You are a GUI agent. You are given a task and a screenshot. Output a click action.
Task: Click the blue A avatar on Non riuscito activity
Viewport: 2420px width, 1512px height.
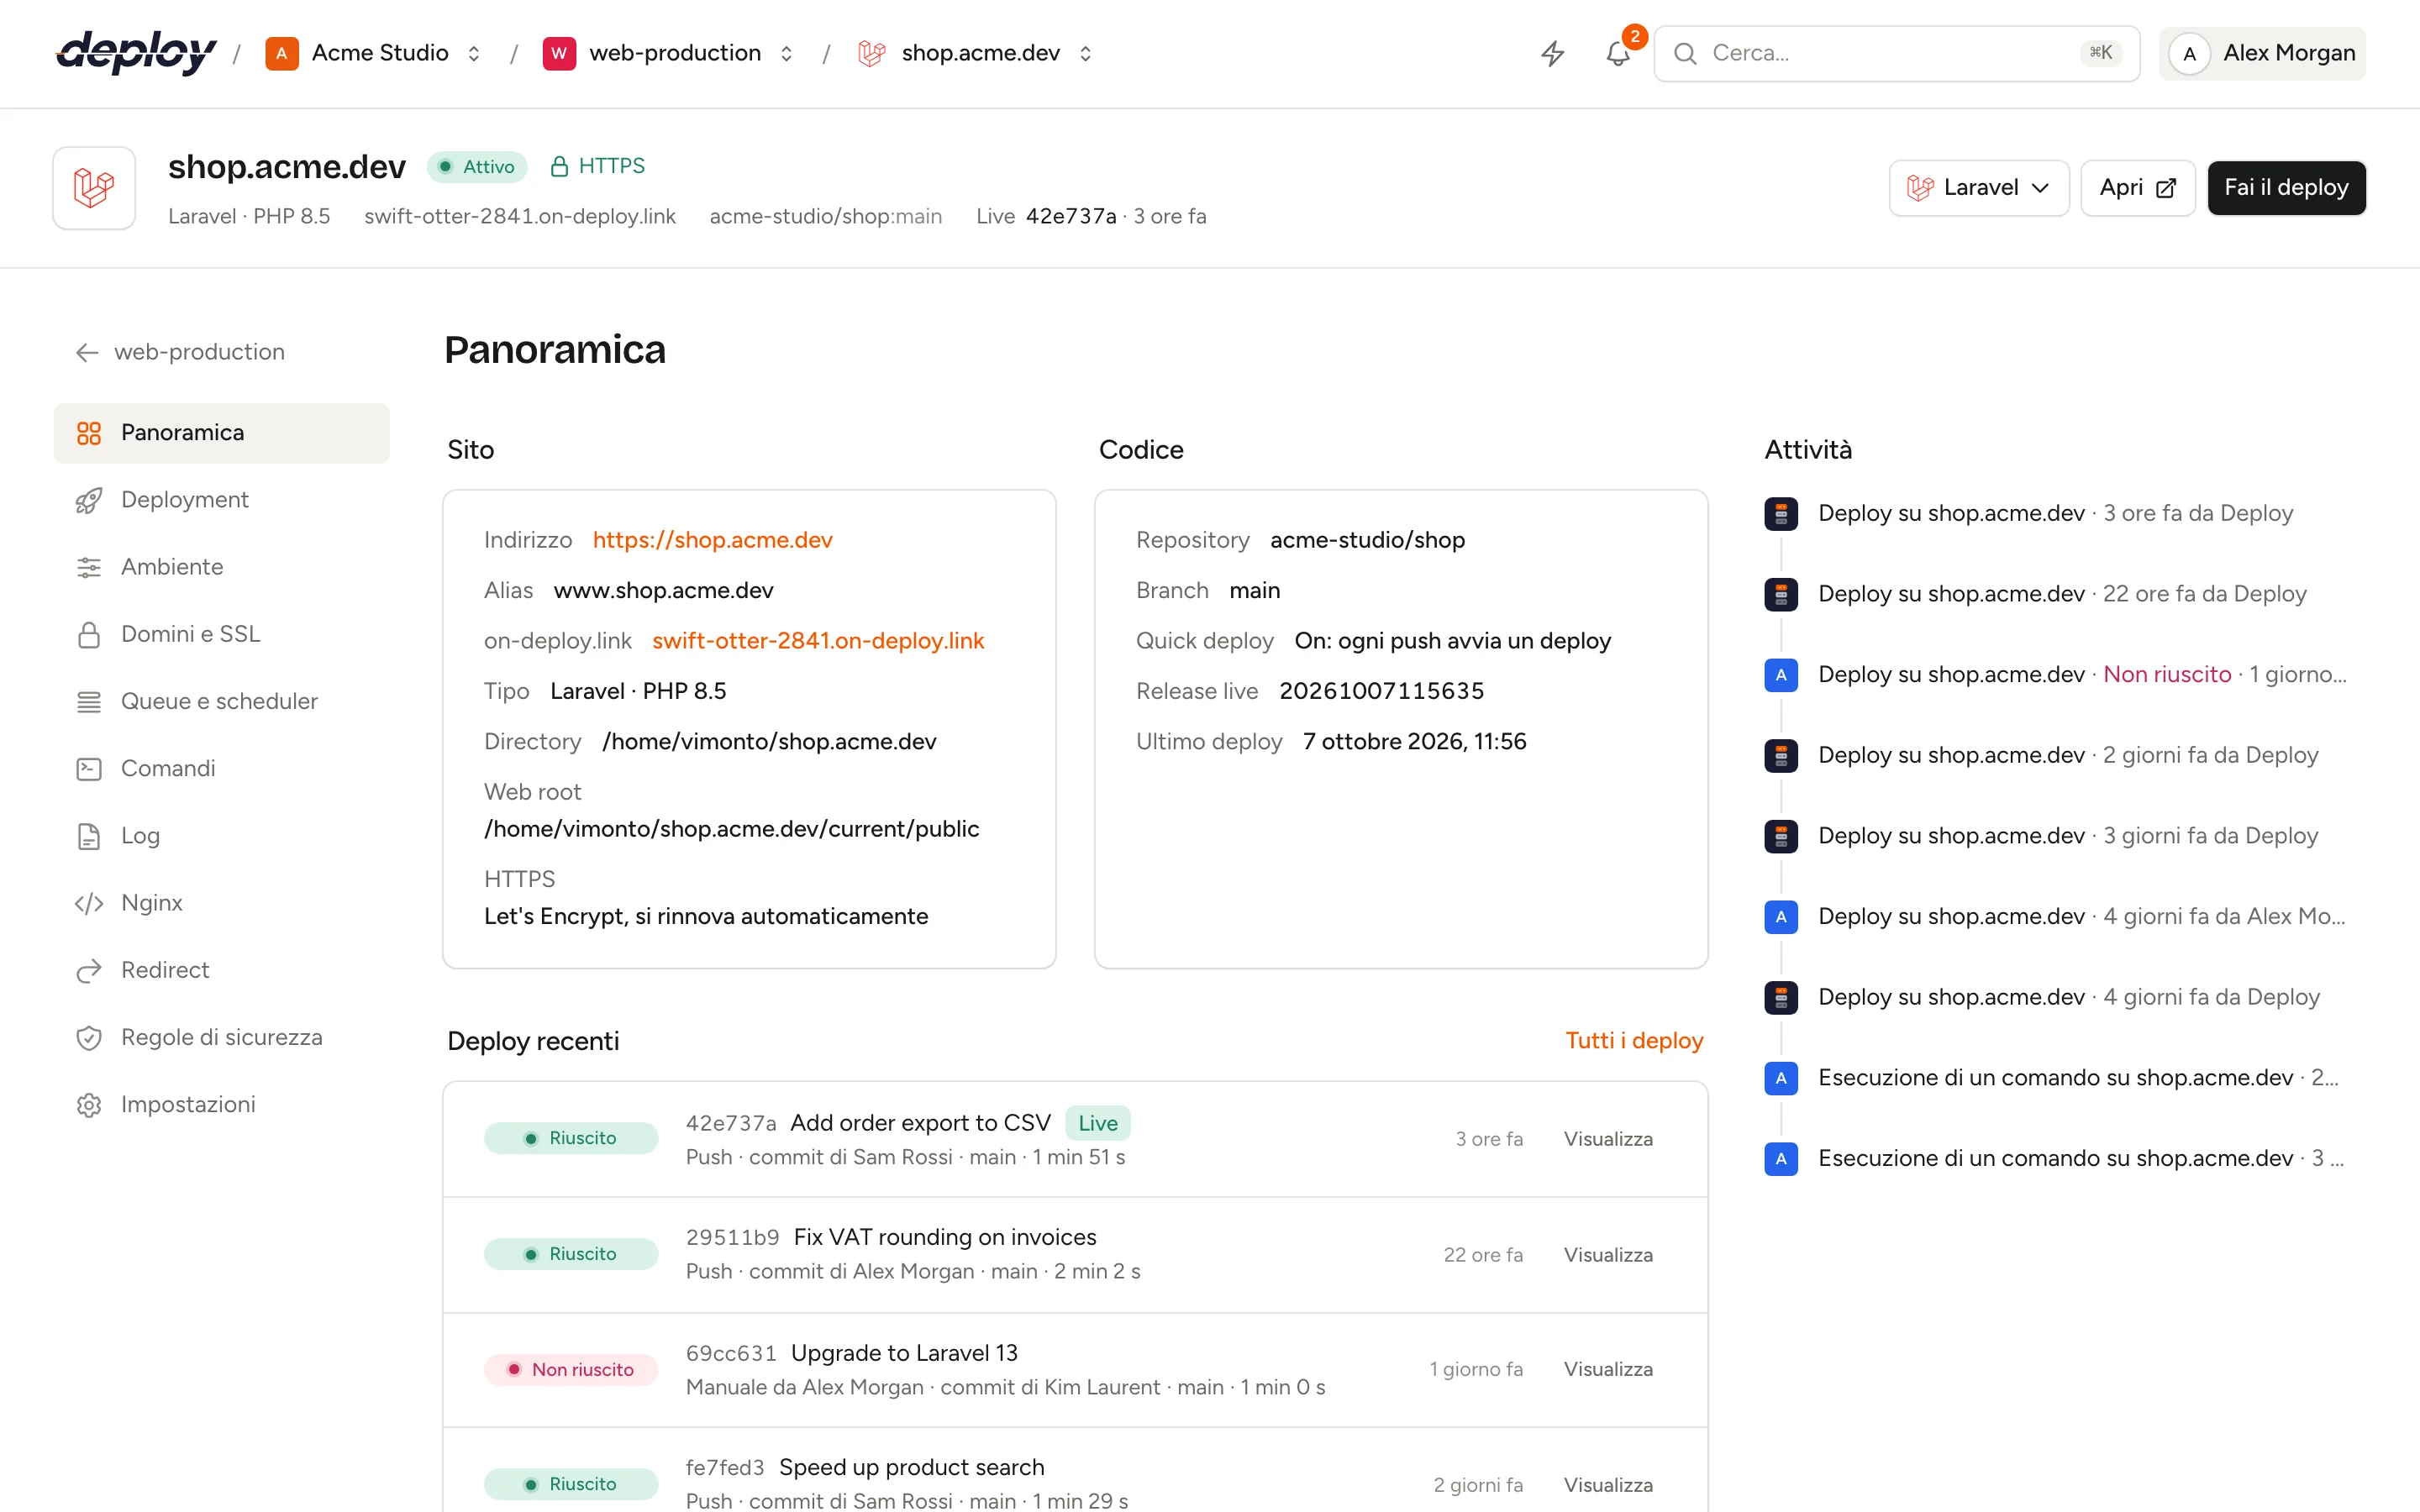[1781, 675]
